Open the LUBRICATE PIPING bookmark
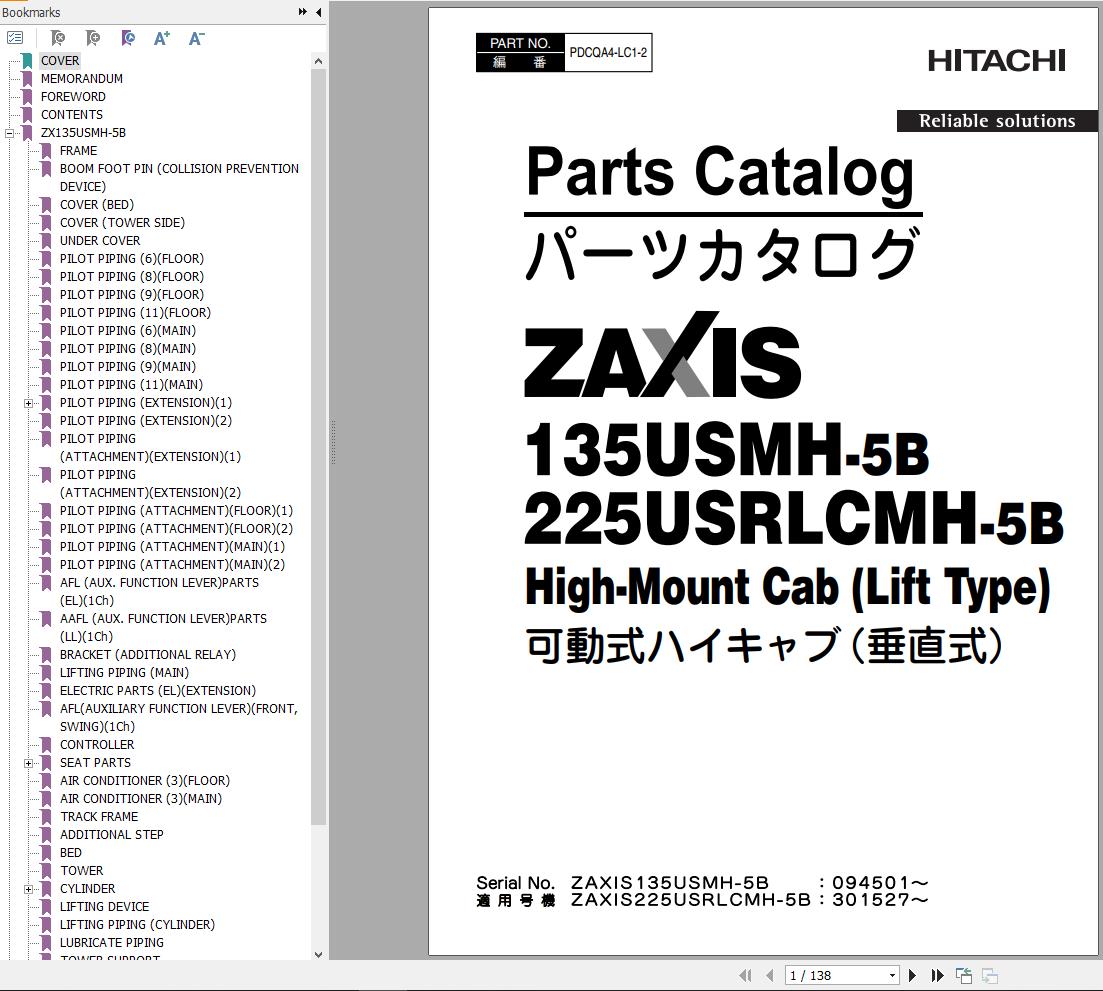Viewport: 1103px width, 991px height. point(112,942)
